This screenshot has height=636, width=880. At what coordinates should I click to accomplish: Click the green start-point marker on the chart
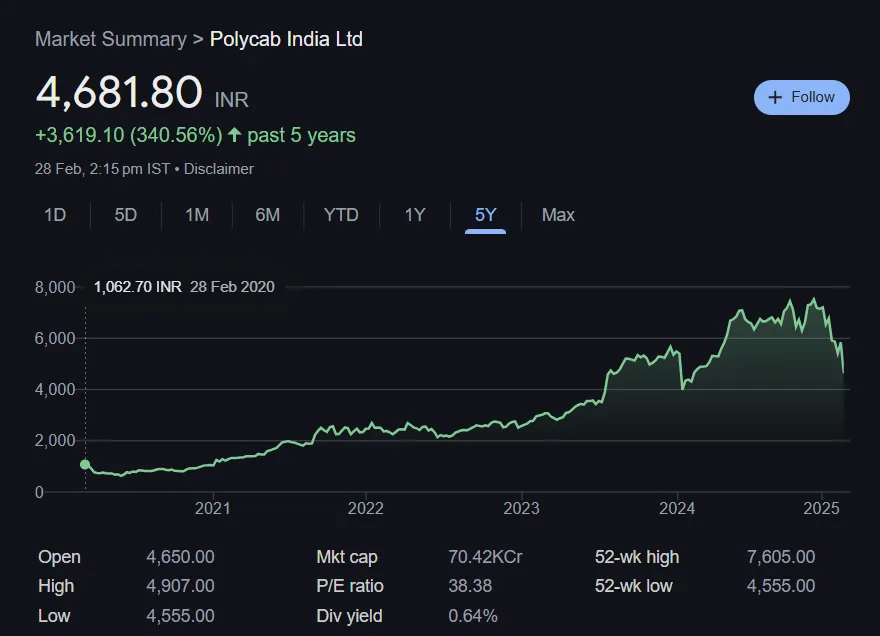(x=85, y=464)
